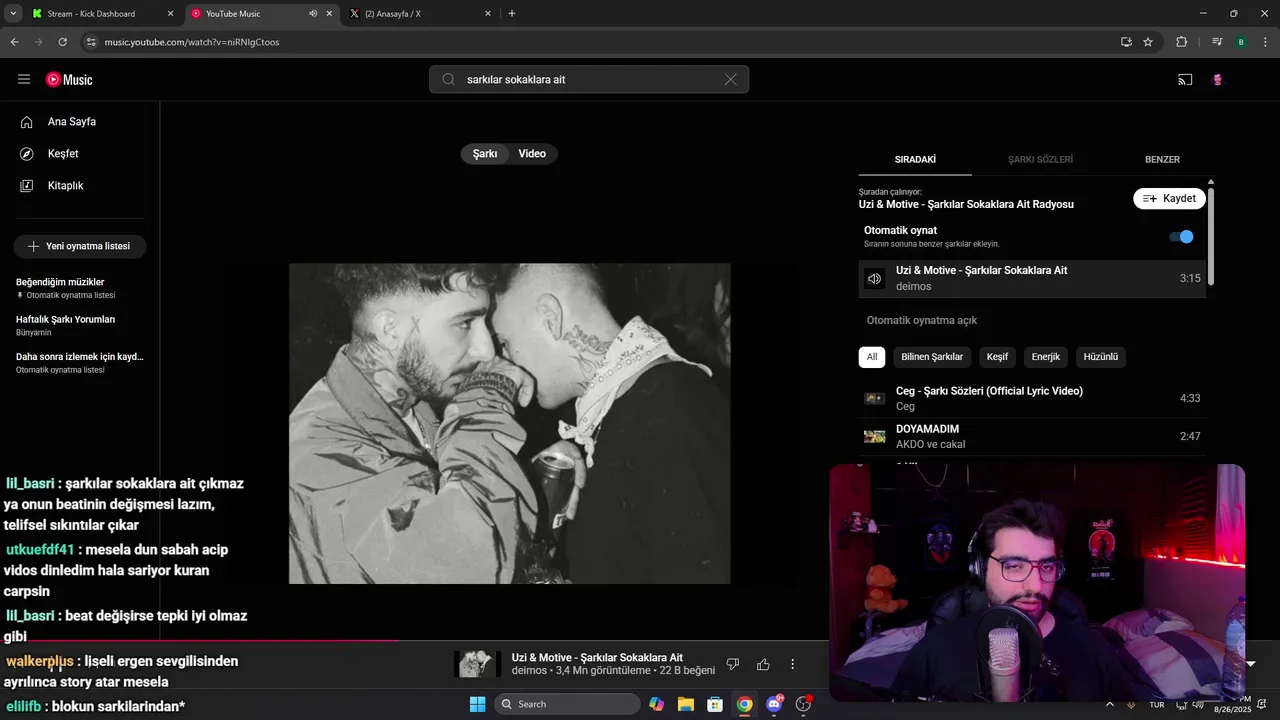Viewport: 1280px width, 720px height.
Task: Open Daha sonra izlemek için kaydedilenler playlist
Action: (80, 362)
